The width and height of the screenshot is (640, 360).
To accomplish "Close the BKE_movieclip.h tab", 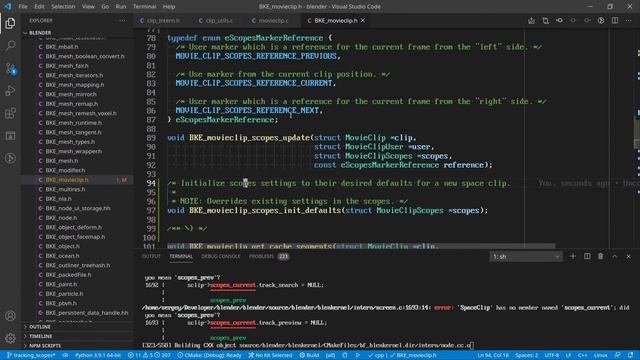I will tap(362, 20).
